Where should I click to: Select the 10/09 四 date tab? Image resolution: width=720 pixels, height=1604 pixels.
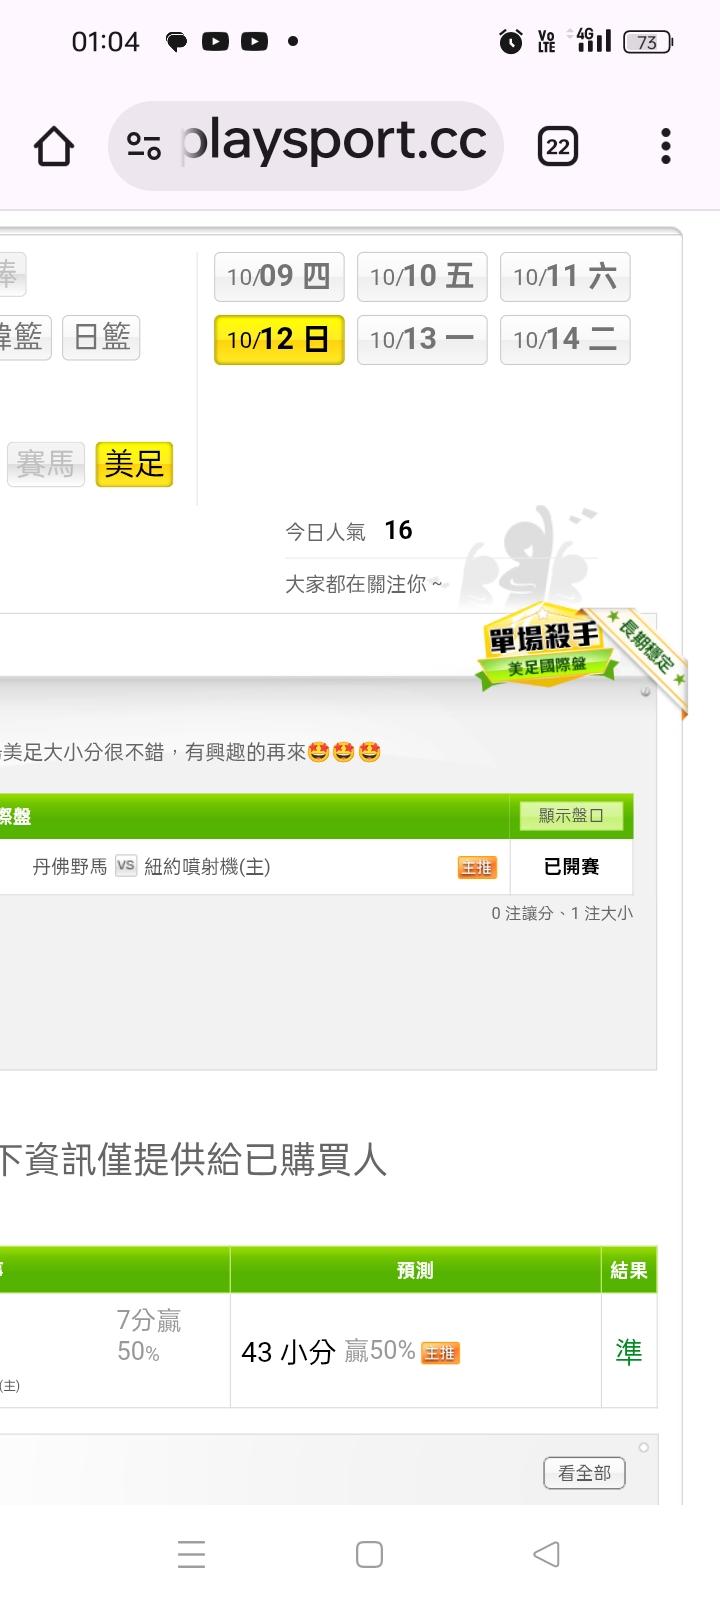[x=279, y=277]
